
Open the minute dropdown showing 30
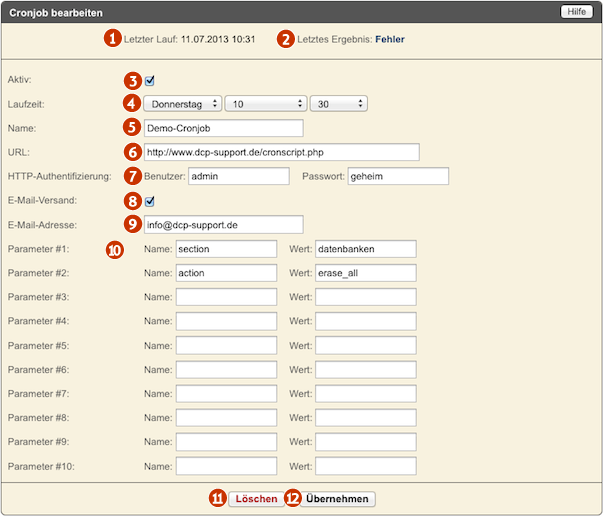pyautogui.click(x=339, y=104)
